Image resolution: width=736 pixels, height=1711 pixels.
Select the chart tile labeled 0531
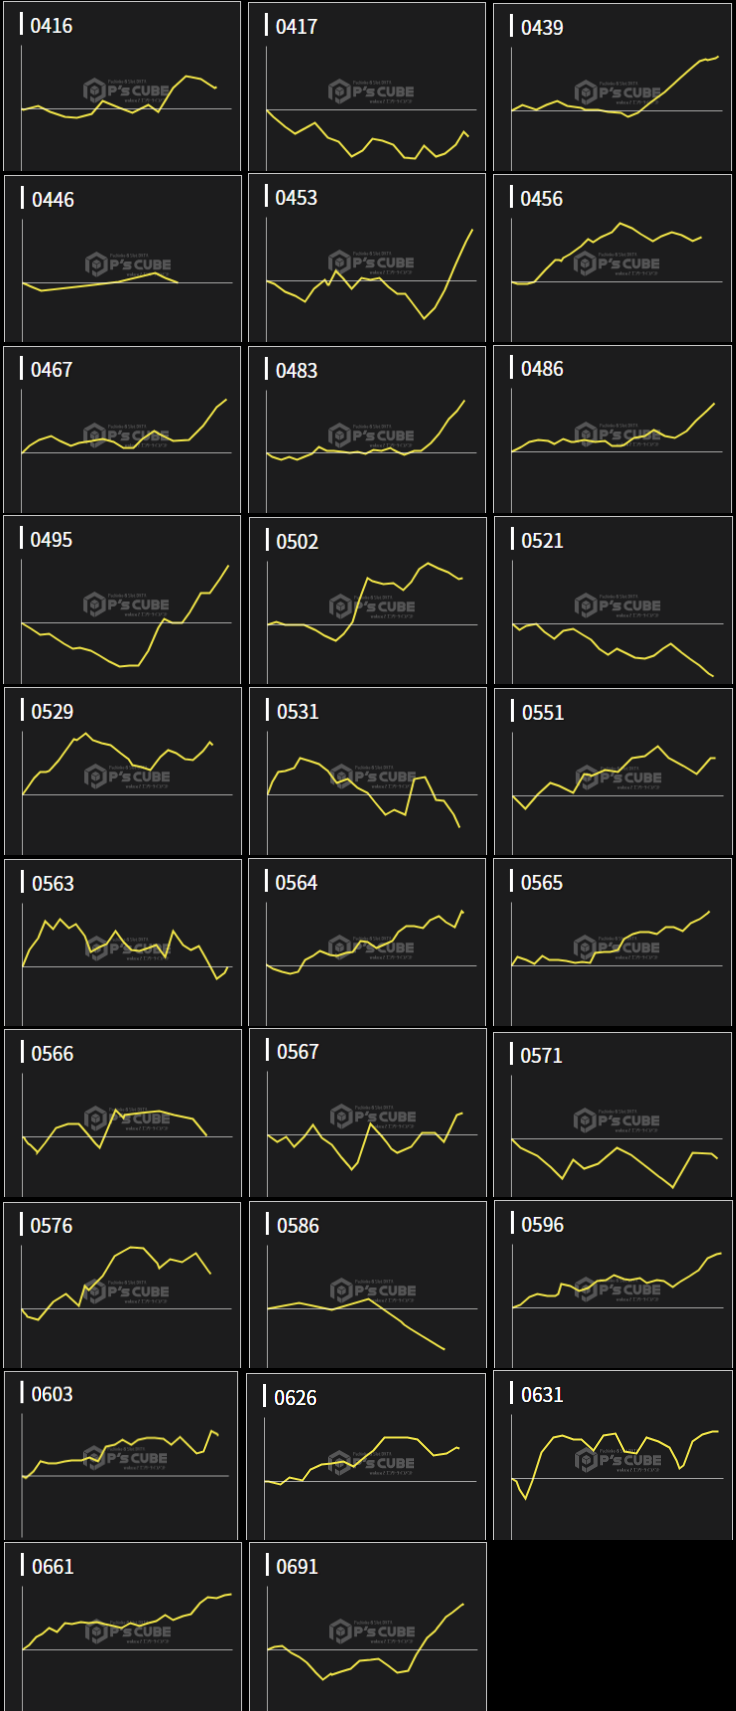(x=367, y=771)
